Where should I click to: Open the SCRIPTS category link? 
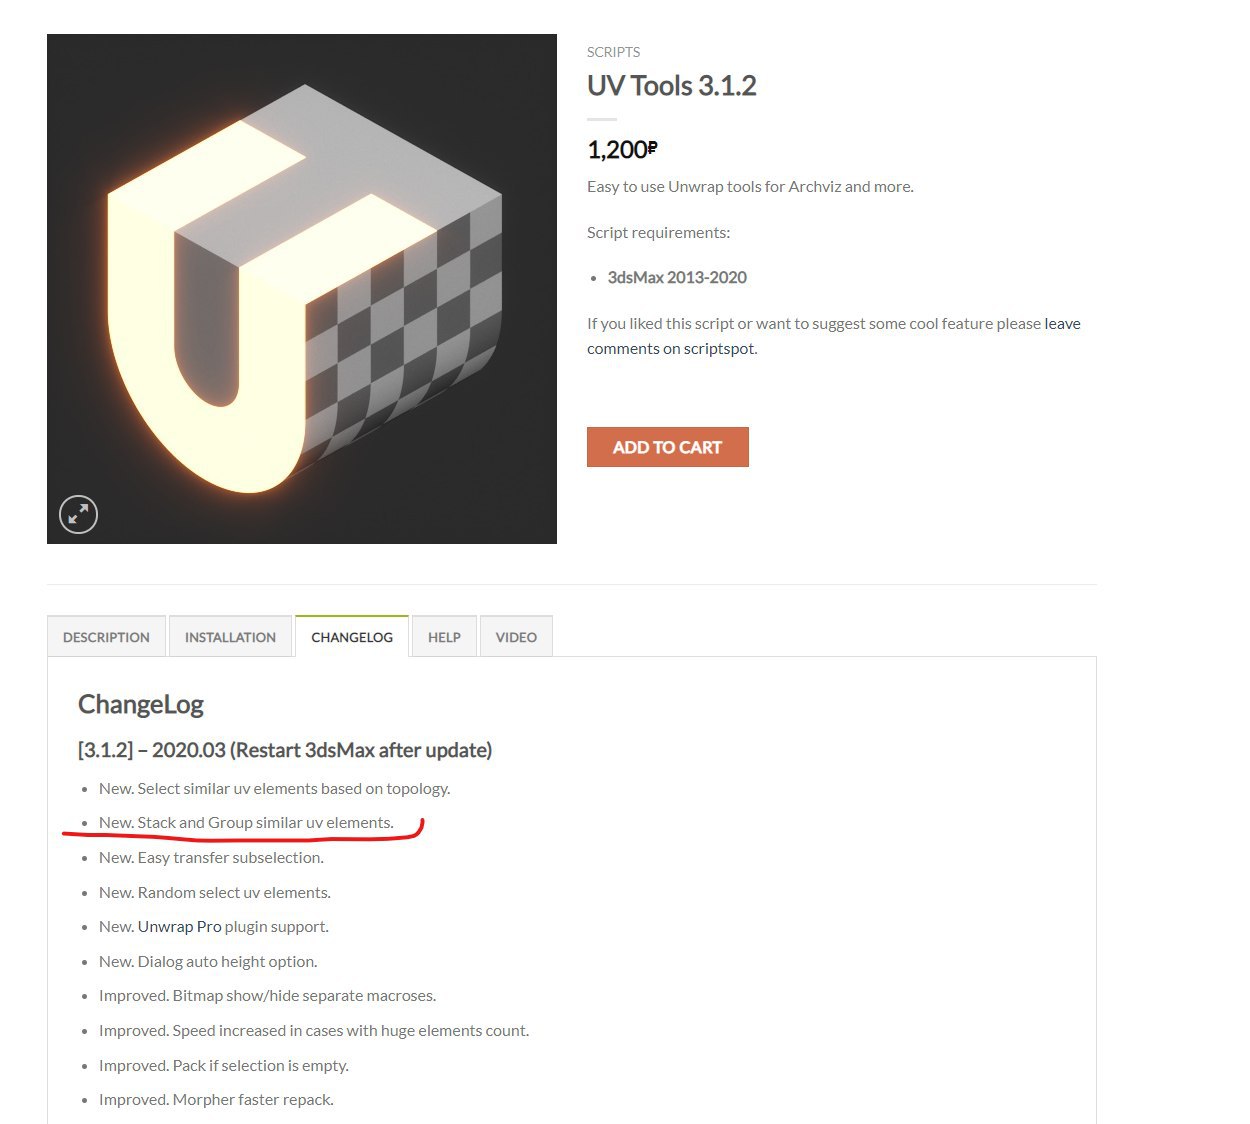click(613, 52)
